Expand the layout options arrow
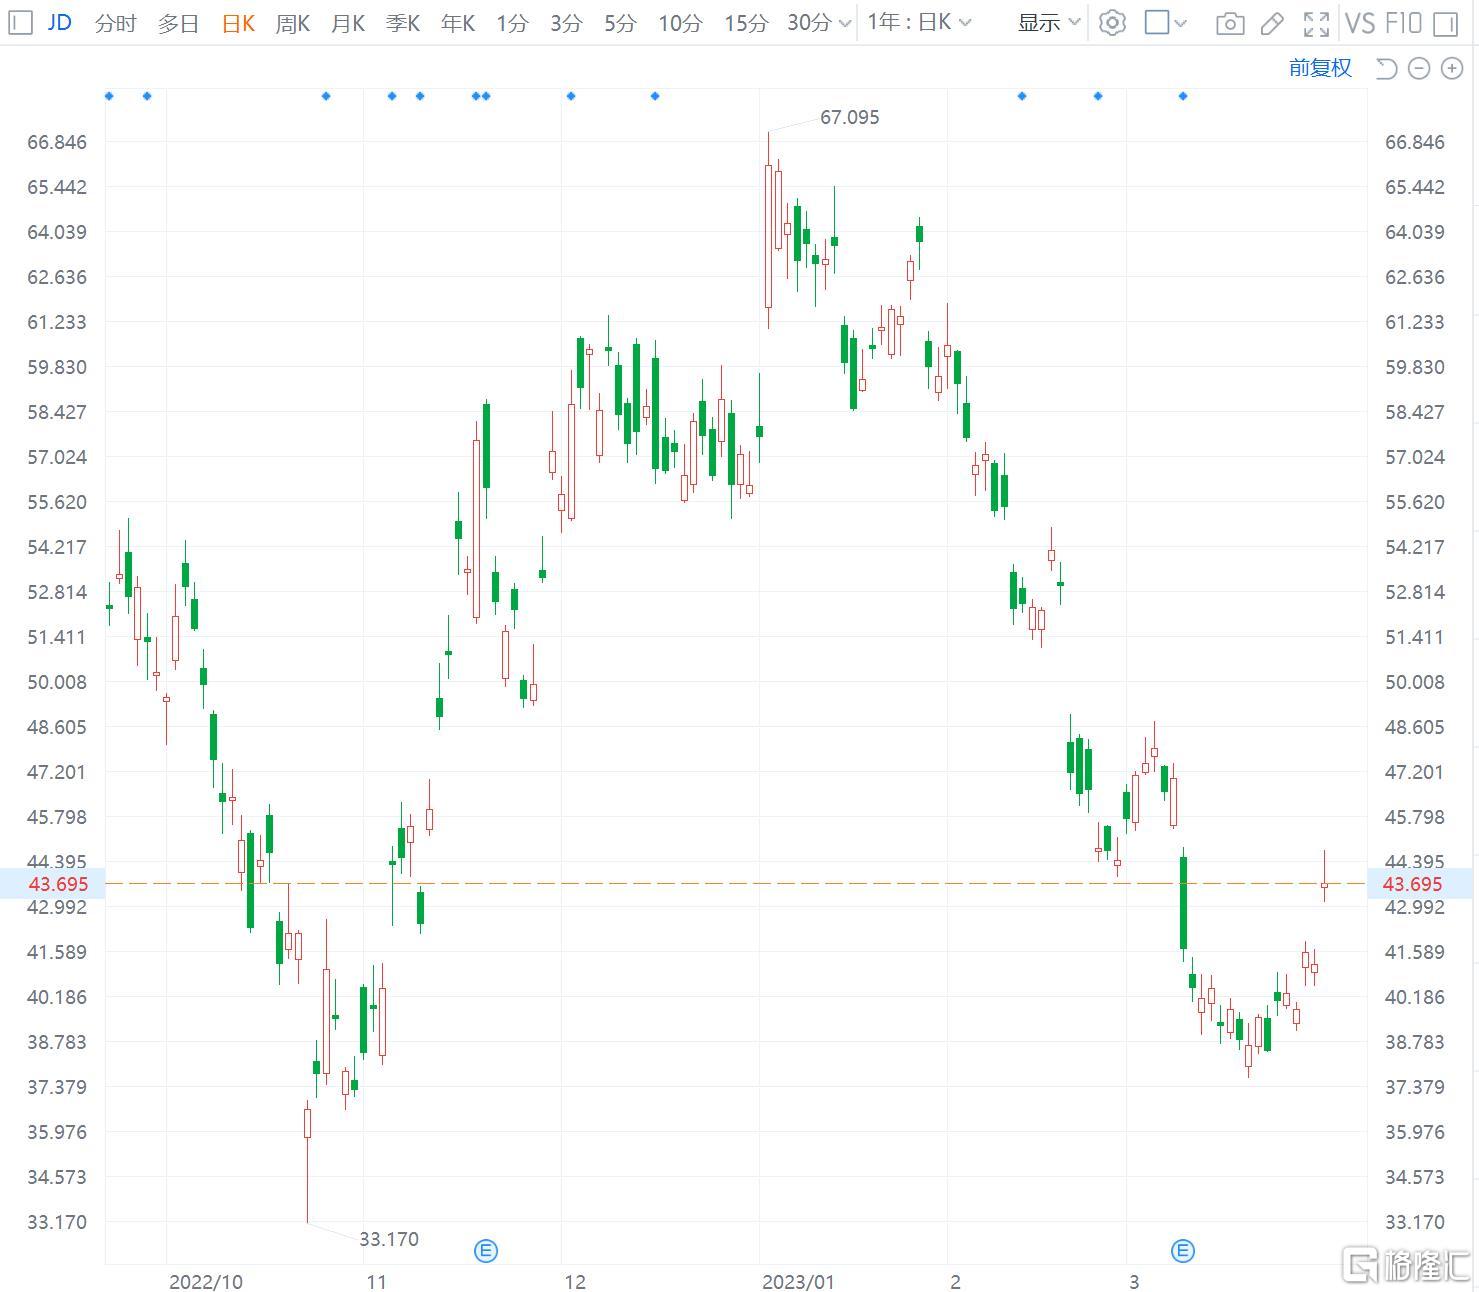Screen dimensions: 1479x1292 [x=1180, y=23]
